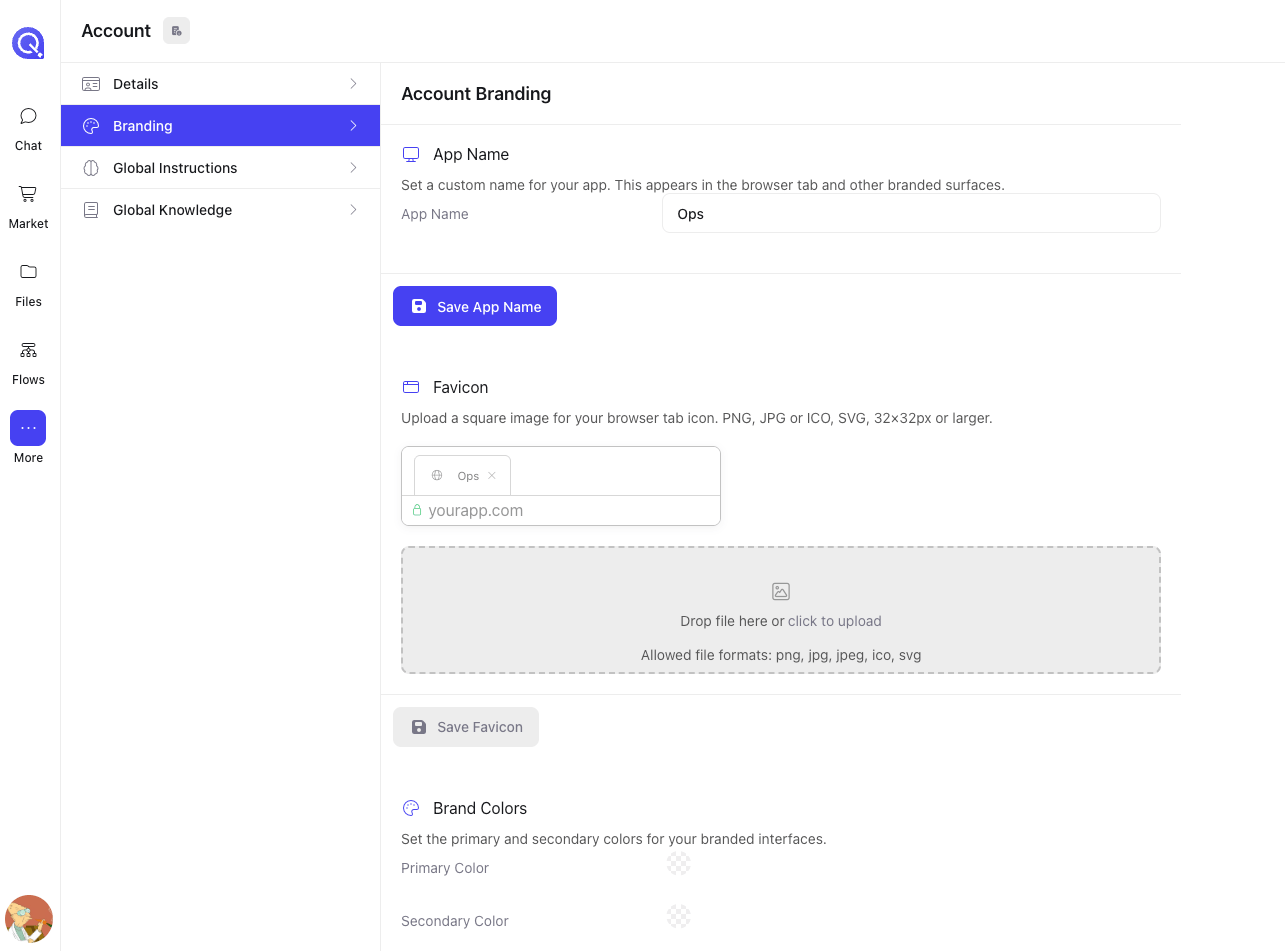Click the icon next to Account title
The image size is (1285, 951).
[x=176, y=31]
